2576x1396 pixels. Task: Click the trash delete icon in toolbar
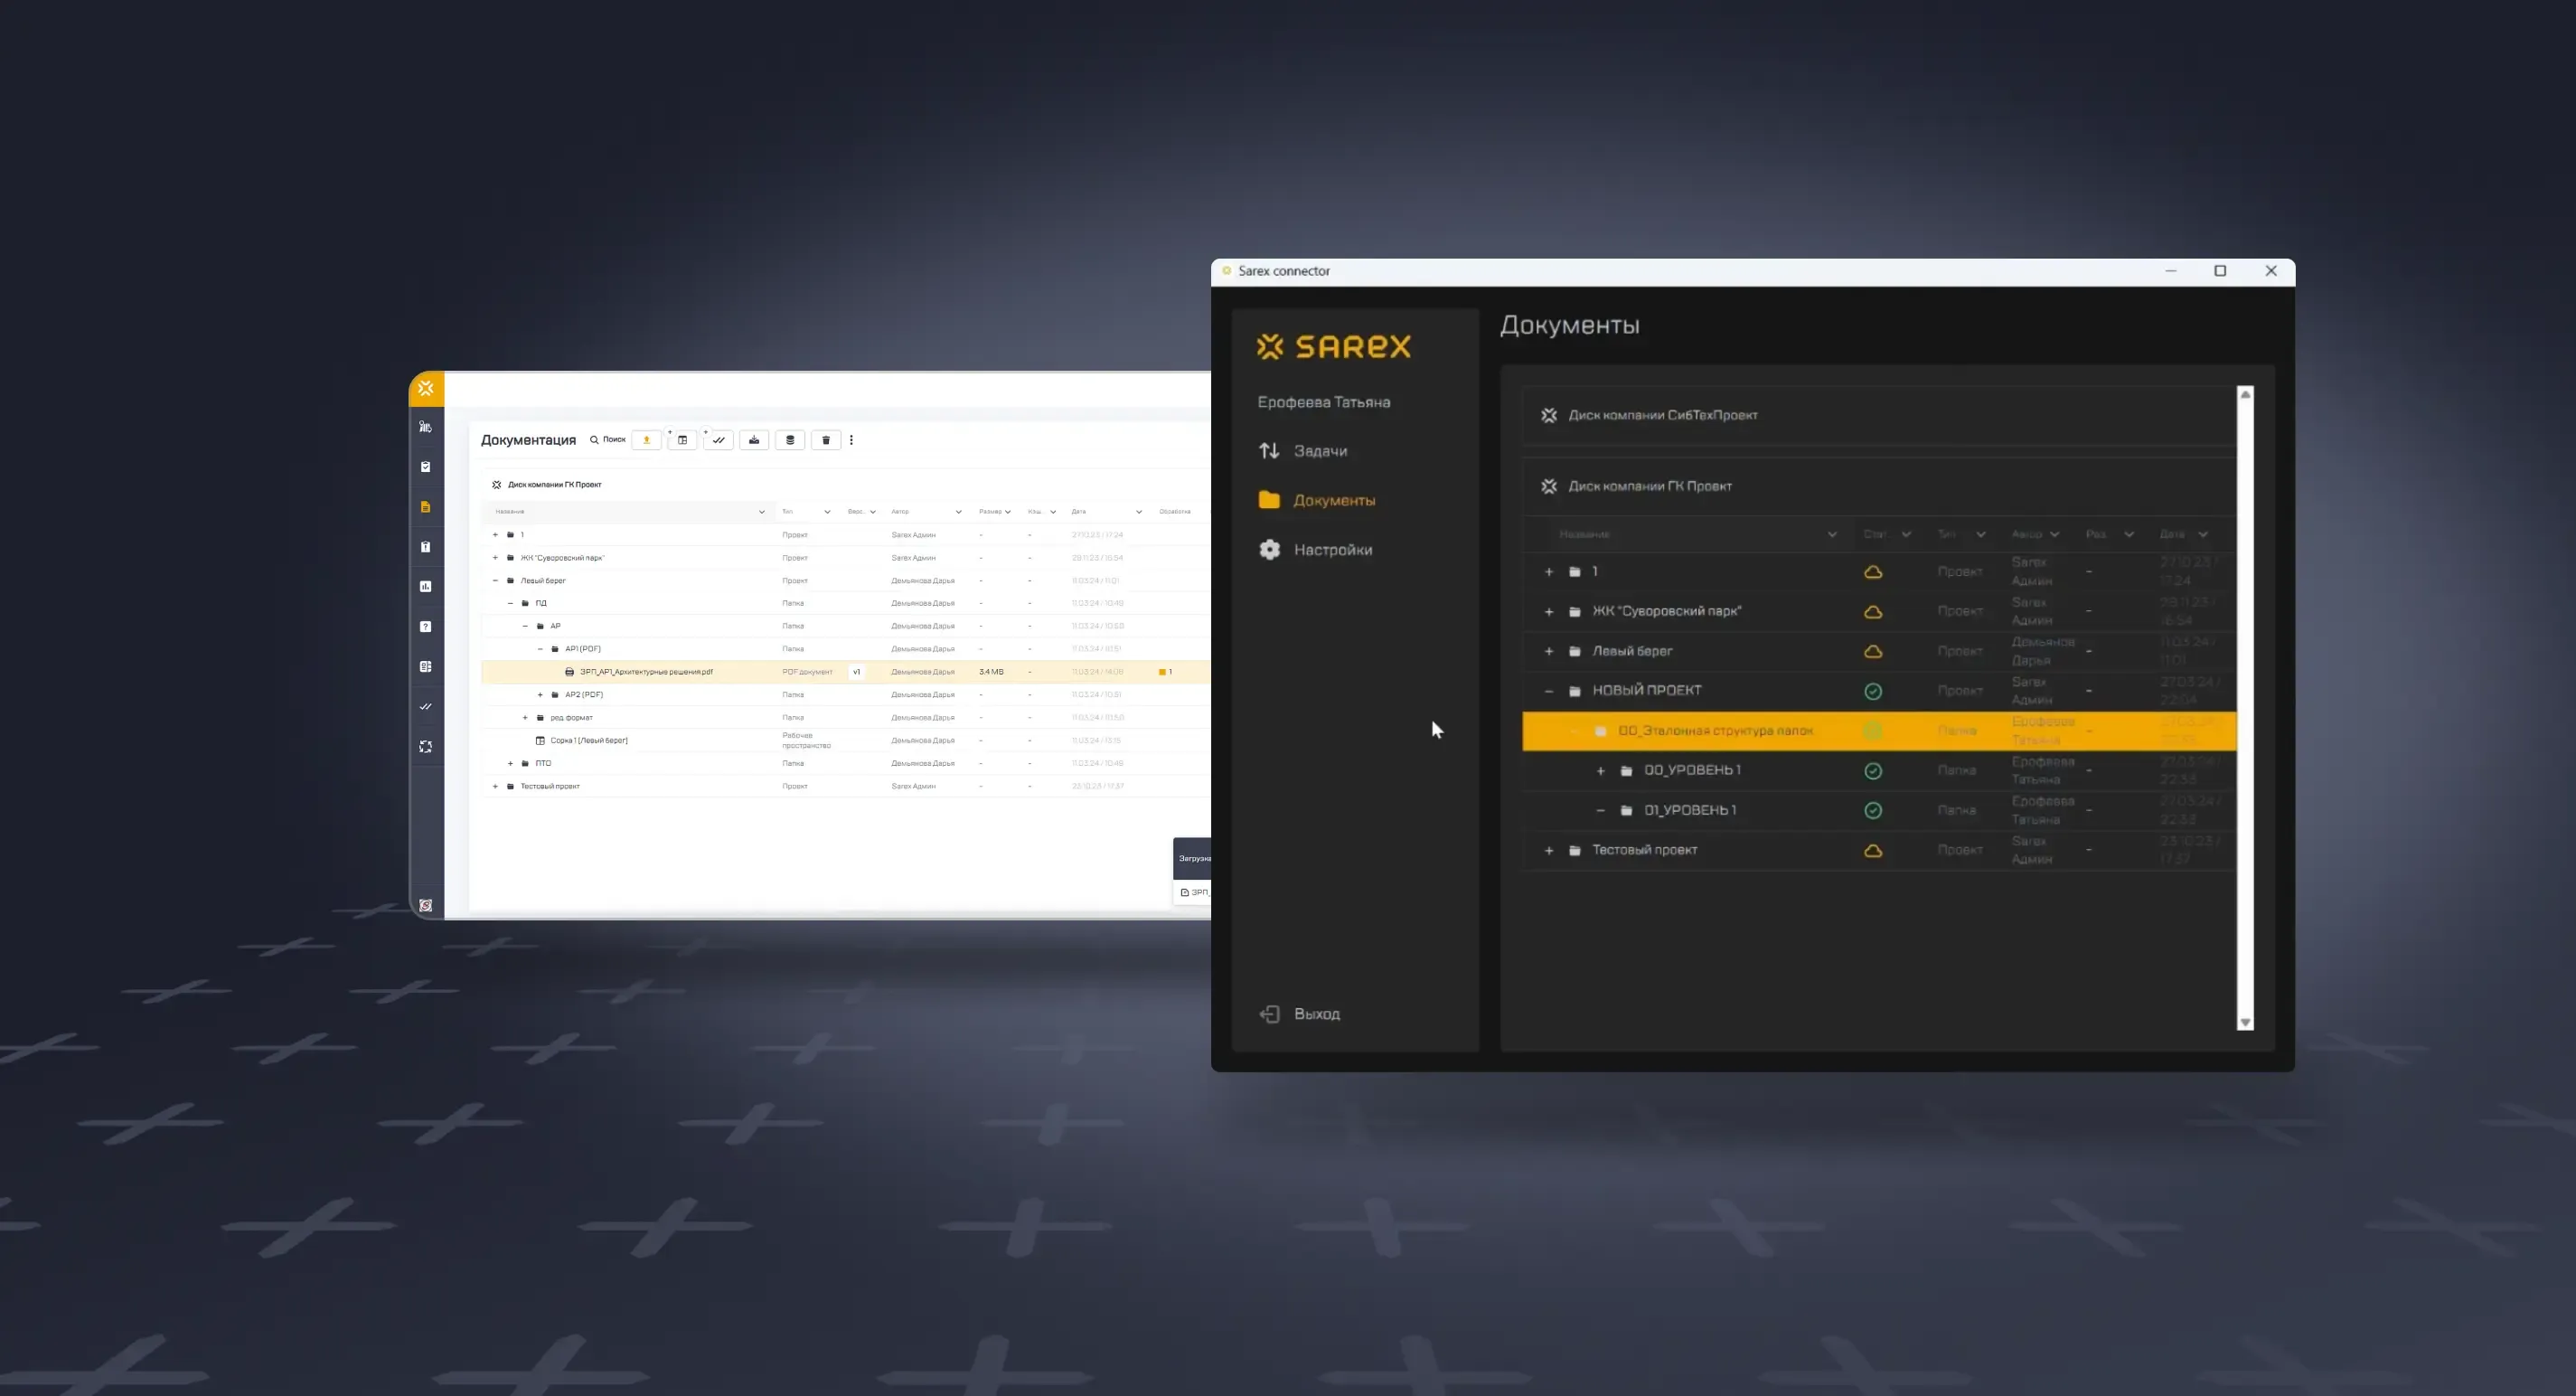coord(825,440)
